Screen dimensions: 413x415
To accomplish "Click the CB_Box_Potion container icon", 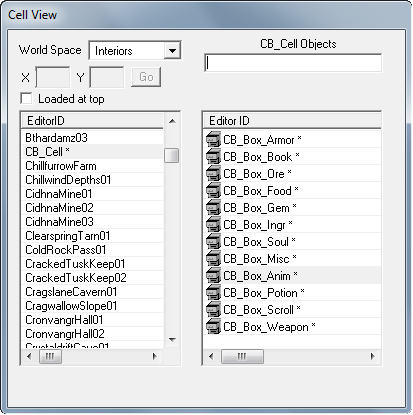I will 213,292.
